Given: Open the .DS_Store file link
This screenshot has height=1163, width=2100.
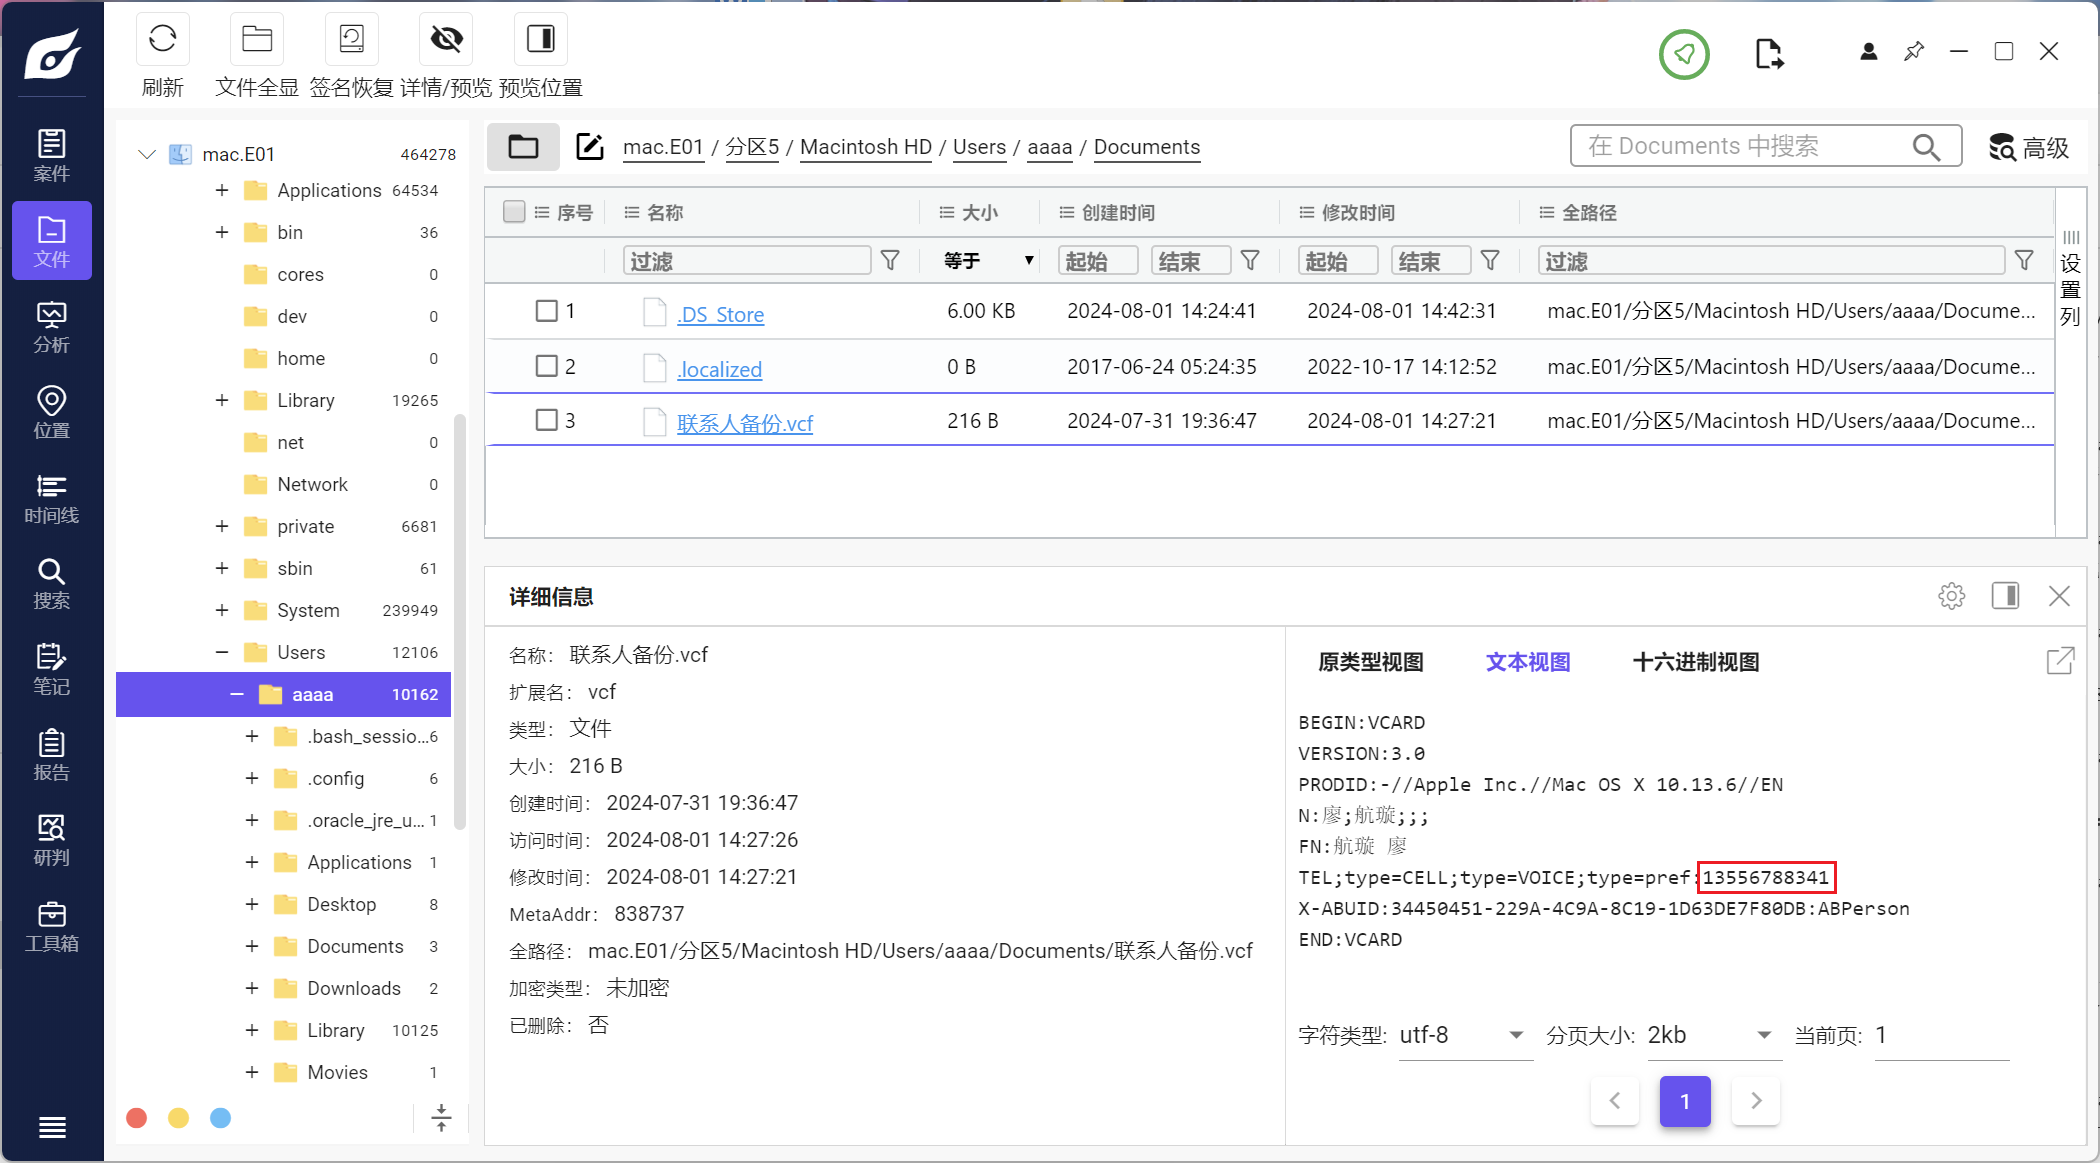Looking at the screenshot, I should click(x=720, y=314).
